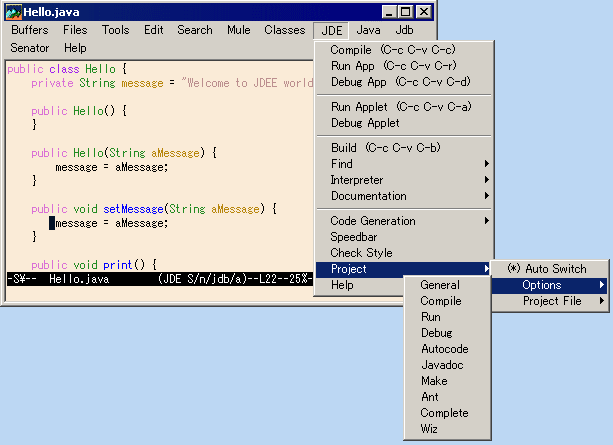Open Wiz project options

point(447,429)
